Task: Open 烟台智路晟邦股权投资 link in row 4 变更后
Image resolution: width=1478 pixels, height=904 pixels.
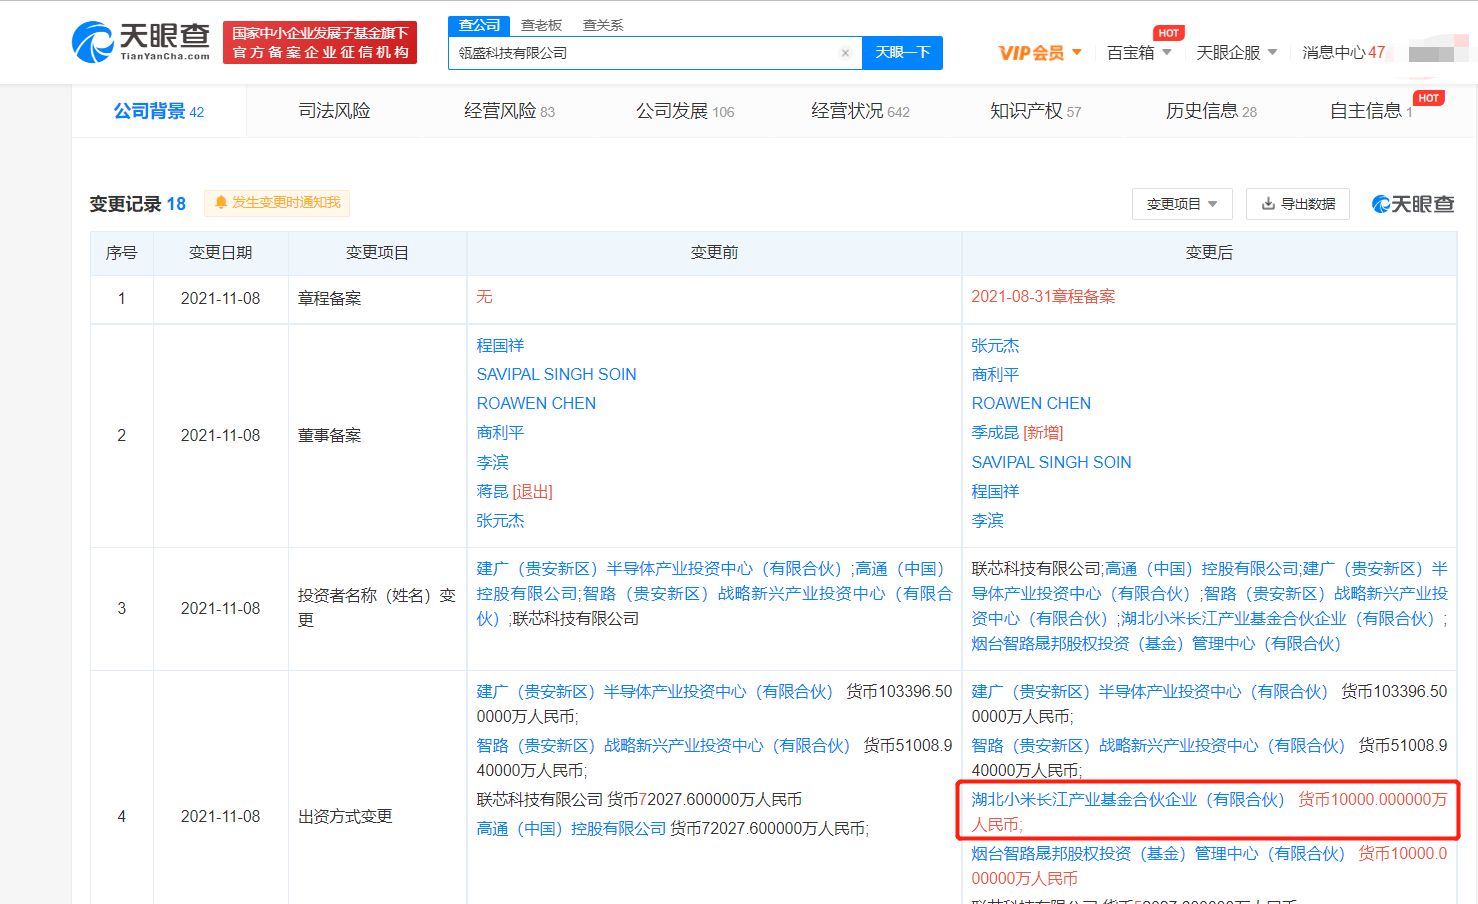Action: 1158,854
